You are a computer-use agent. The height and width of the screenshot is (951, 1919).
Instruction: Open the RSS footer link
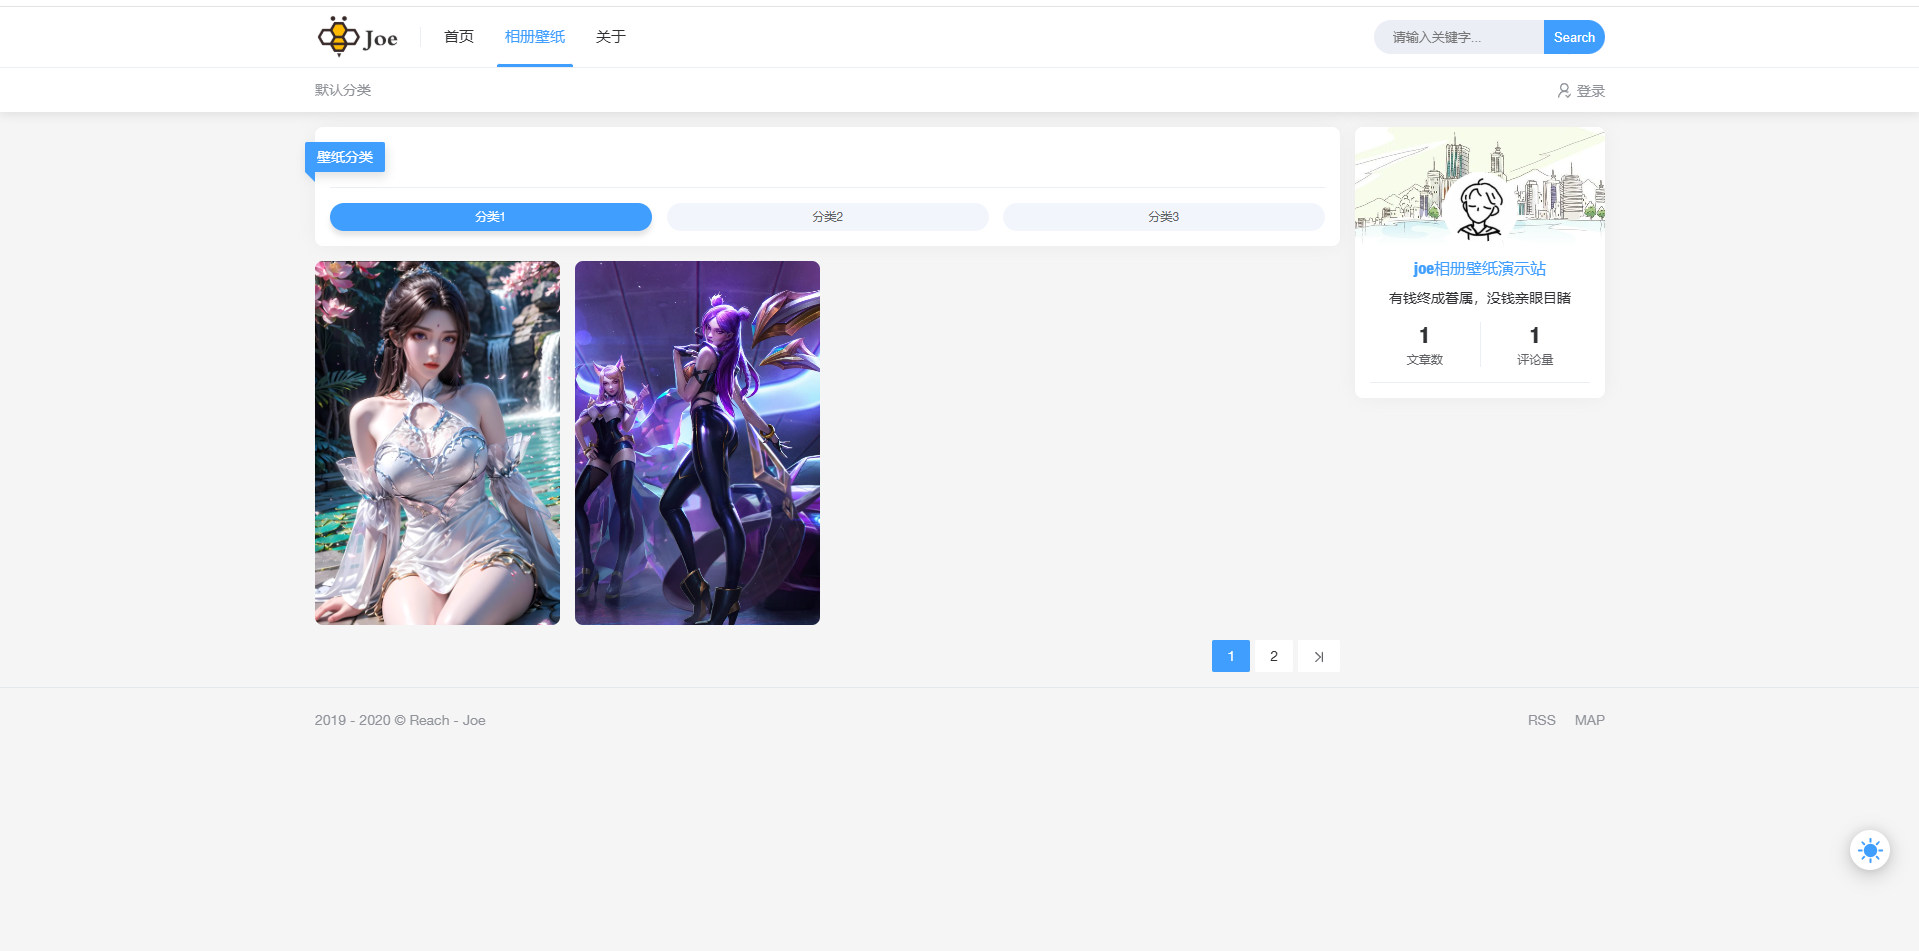pyautogui.click(x=1541, y=720)
